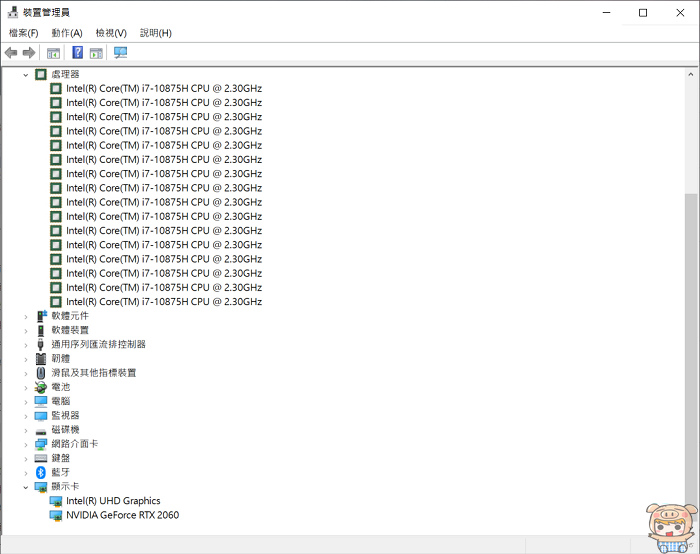Click the 軟體裝置 category icon
The width and height of the screenshot is (700, 554).
pyautogui.click(x=41, y=330)
